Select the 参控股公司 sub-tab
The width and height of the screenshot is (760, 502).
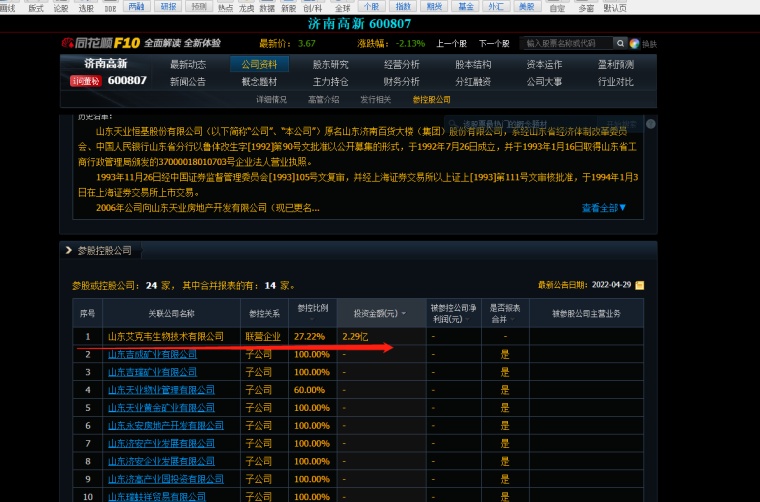[x=432, y=100]
